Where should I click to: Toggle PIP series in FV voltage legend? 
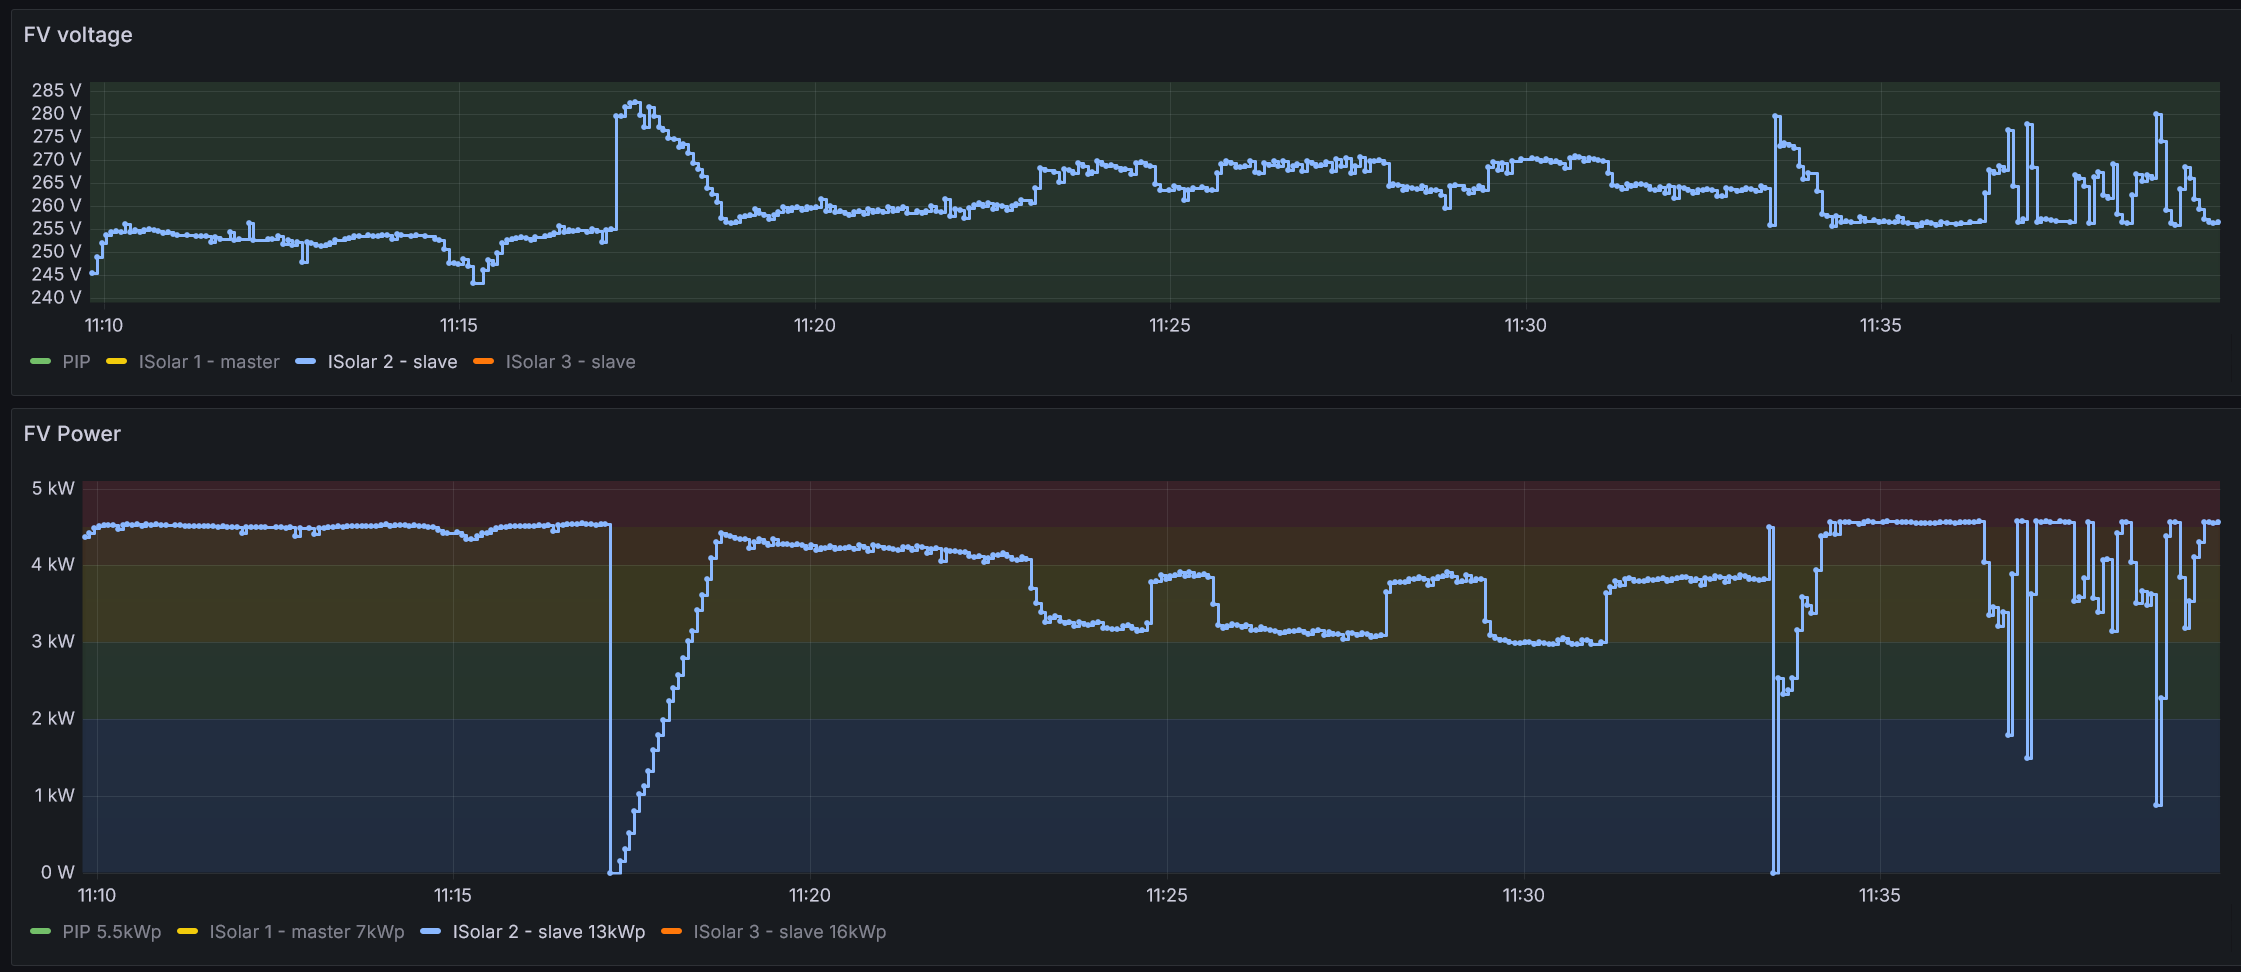tap(76, 362)
